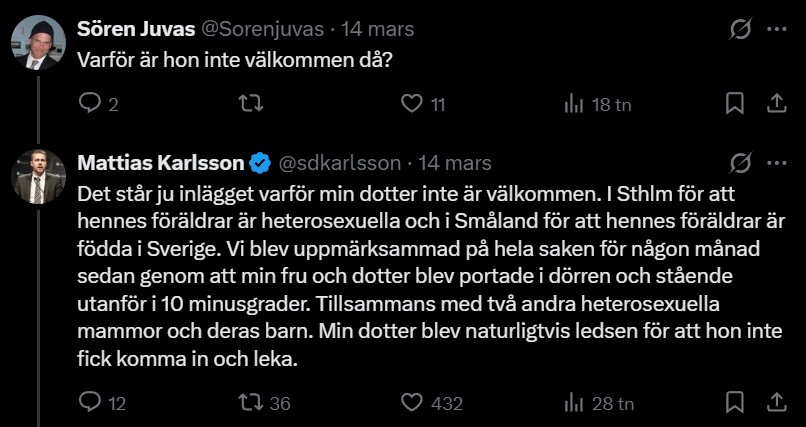Open Grok icon on Sören Juvas's tweet
The image size is (806, 427).
tap(741, 30)
